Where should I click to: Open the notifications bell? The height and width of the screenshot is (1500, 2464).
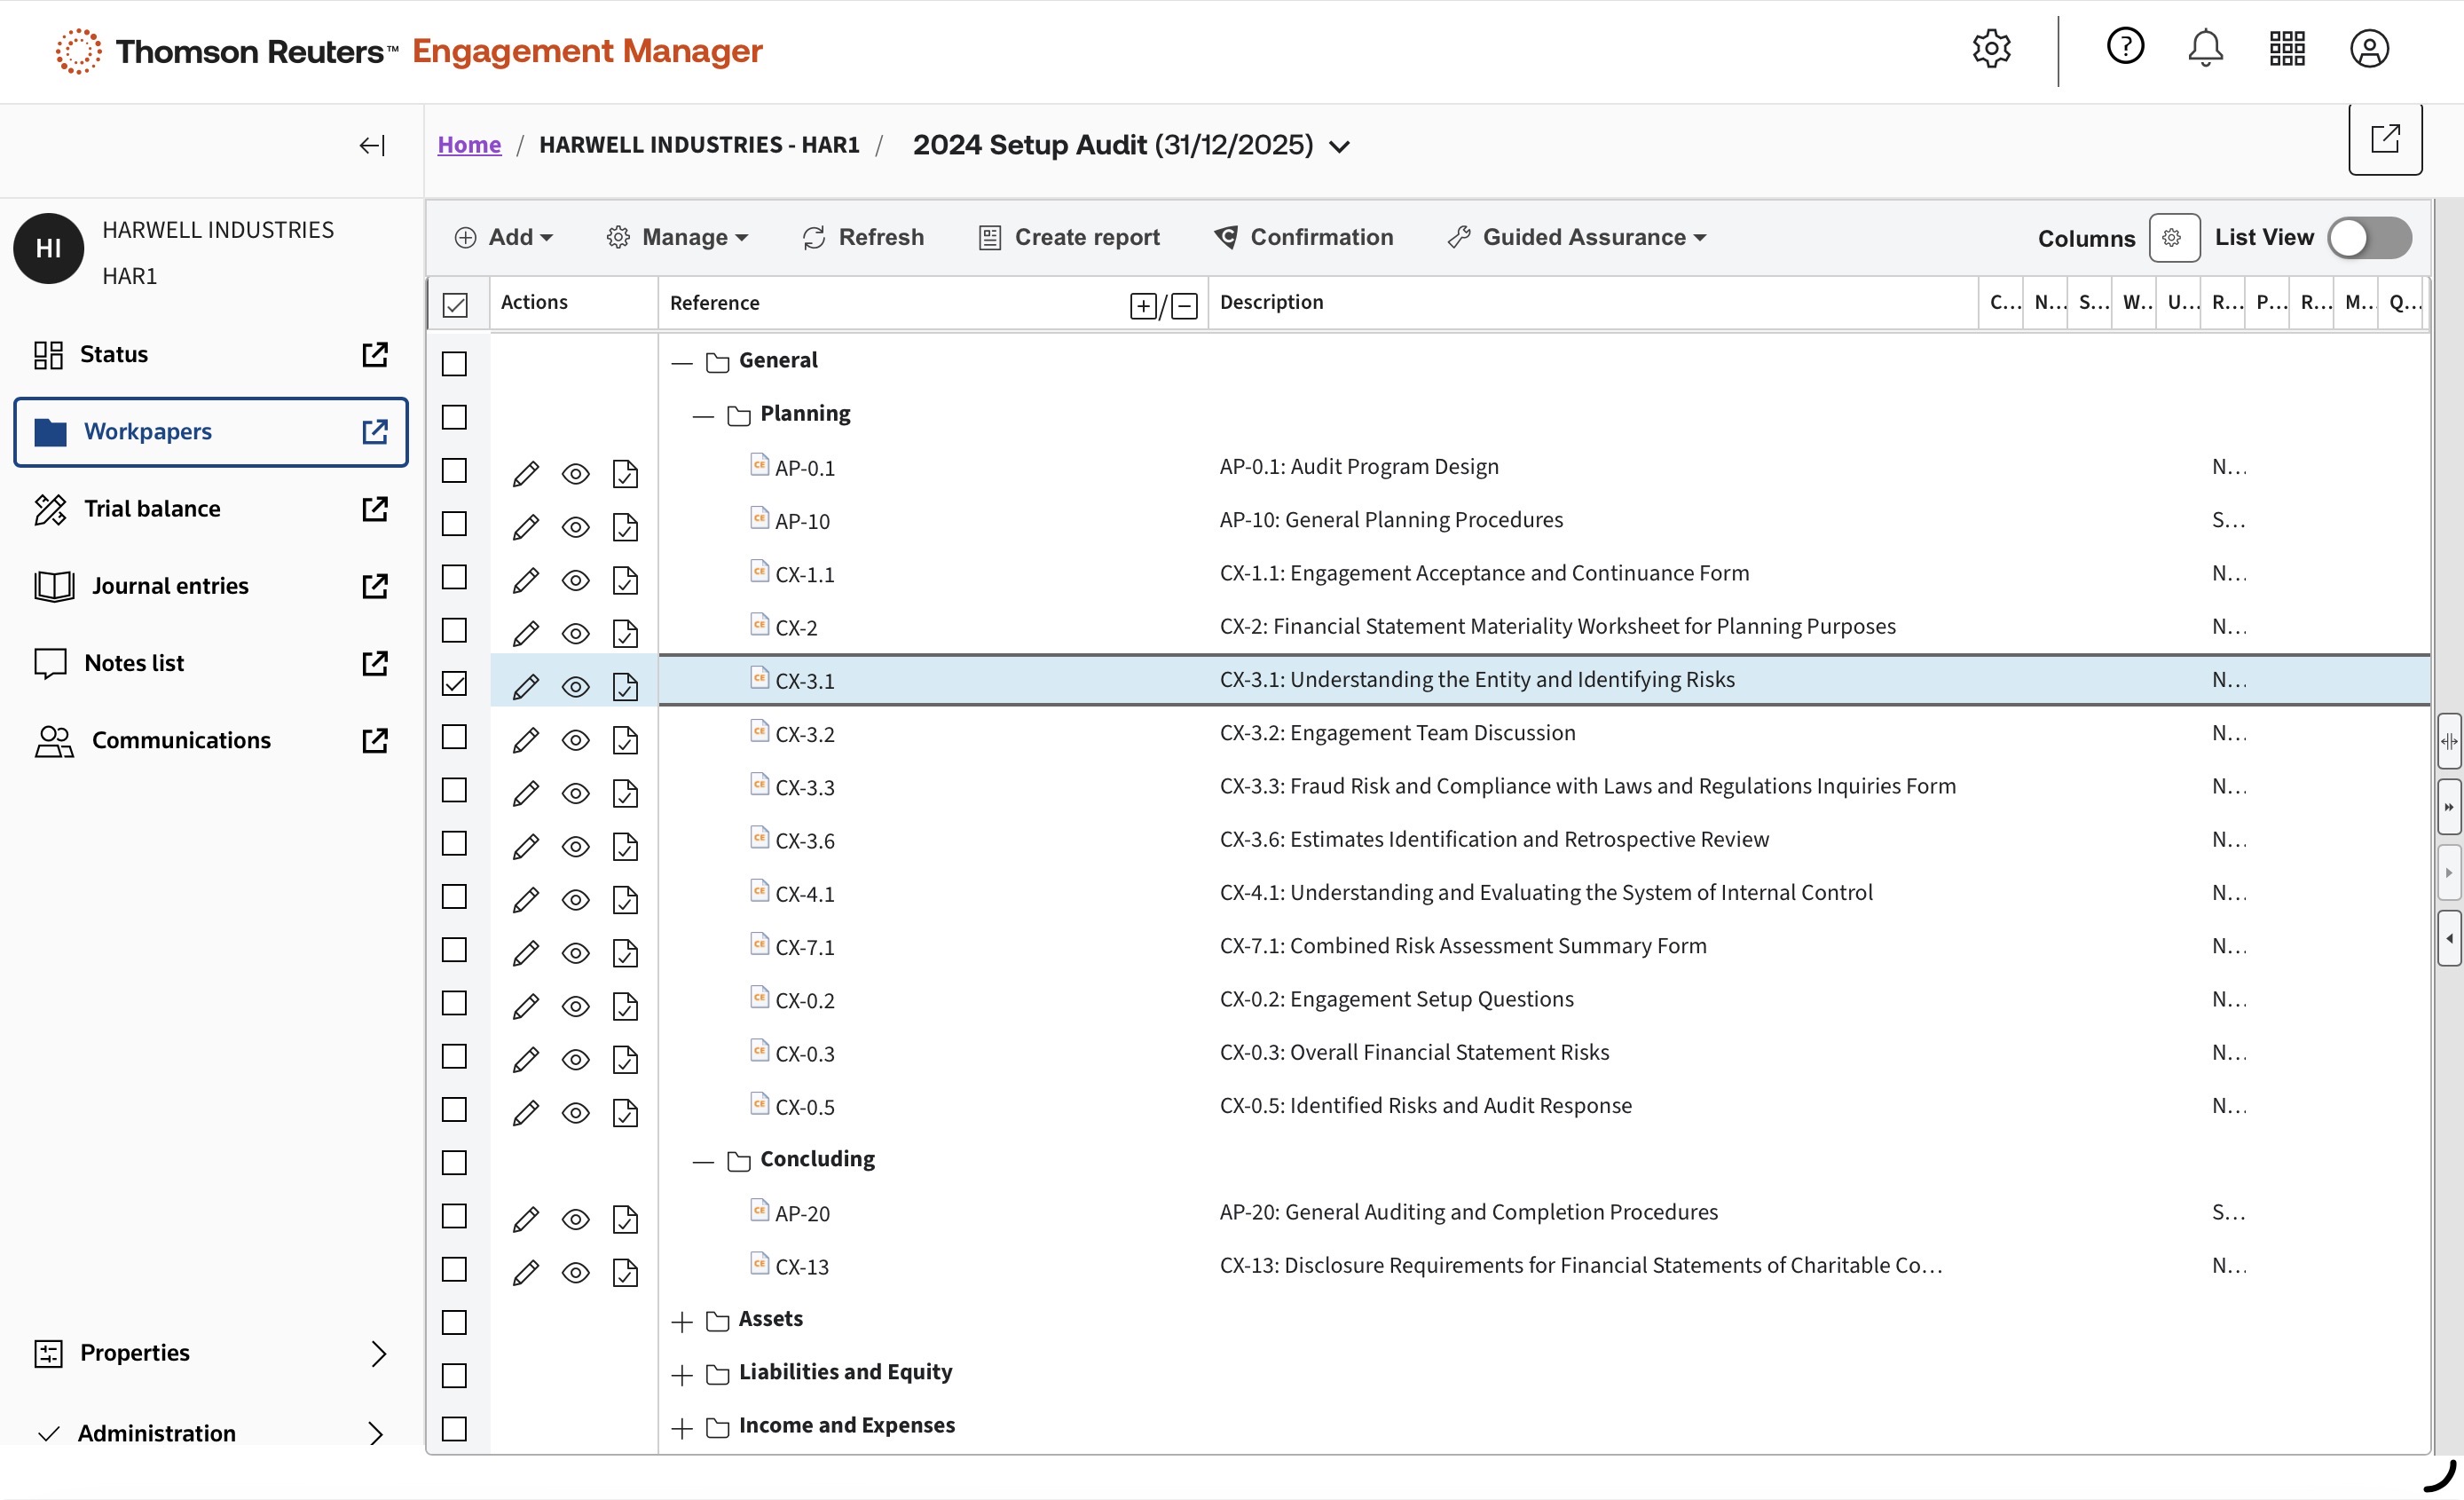pyautogui.click(x=2205, y=49)
